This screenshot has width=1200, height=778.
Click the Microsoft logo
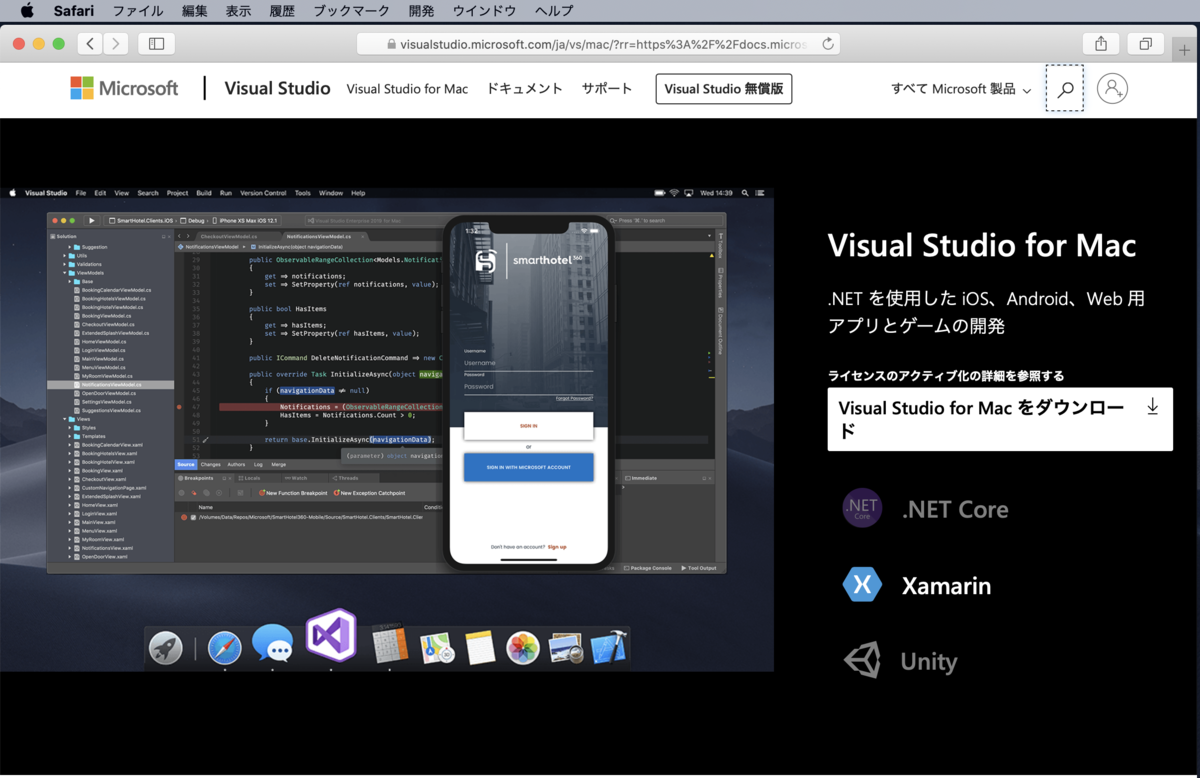124,88
